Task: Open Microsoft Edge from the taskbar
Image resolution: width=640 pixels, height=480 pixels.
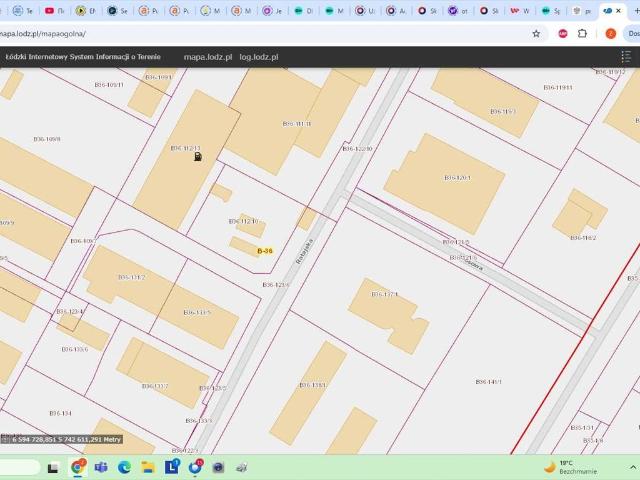Action: pos(124,467)
